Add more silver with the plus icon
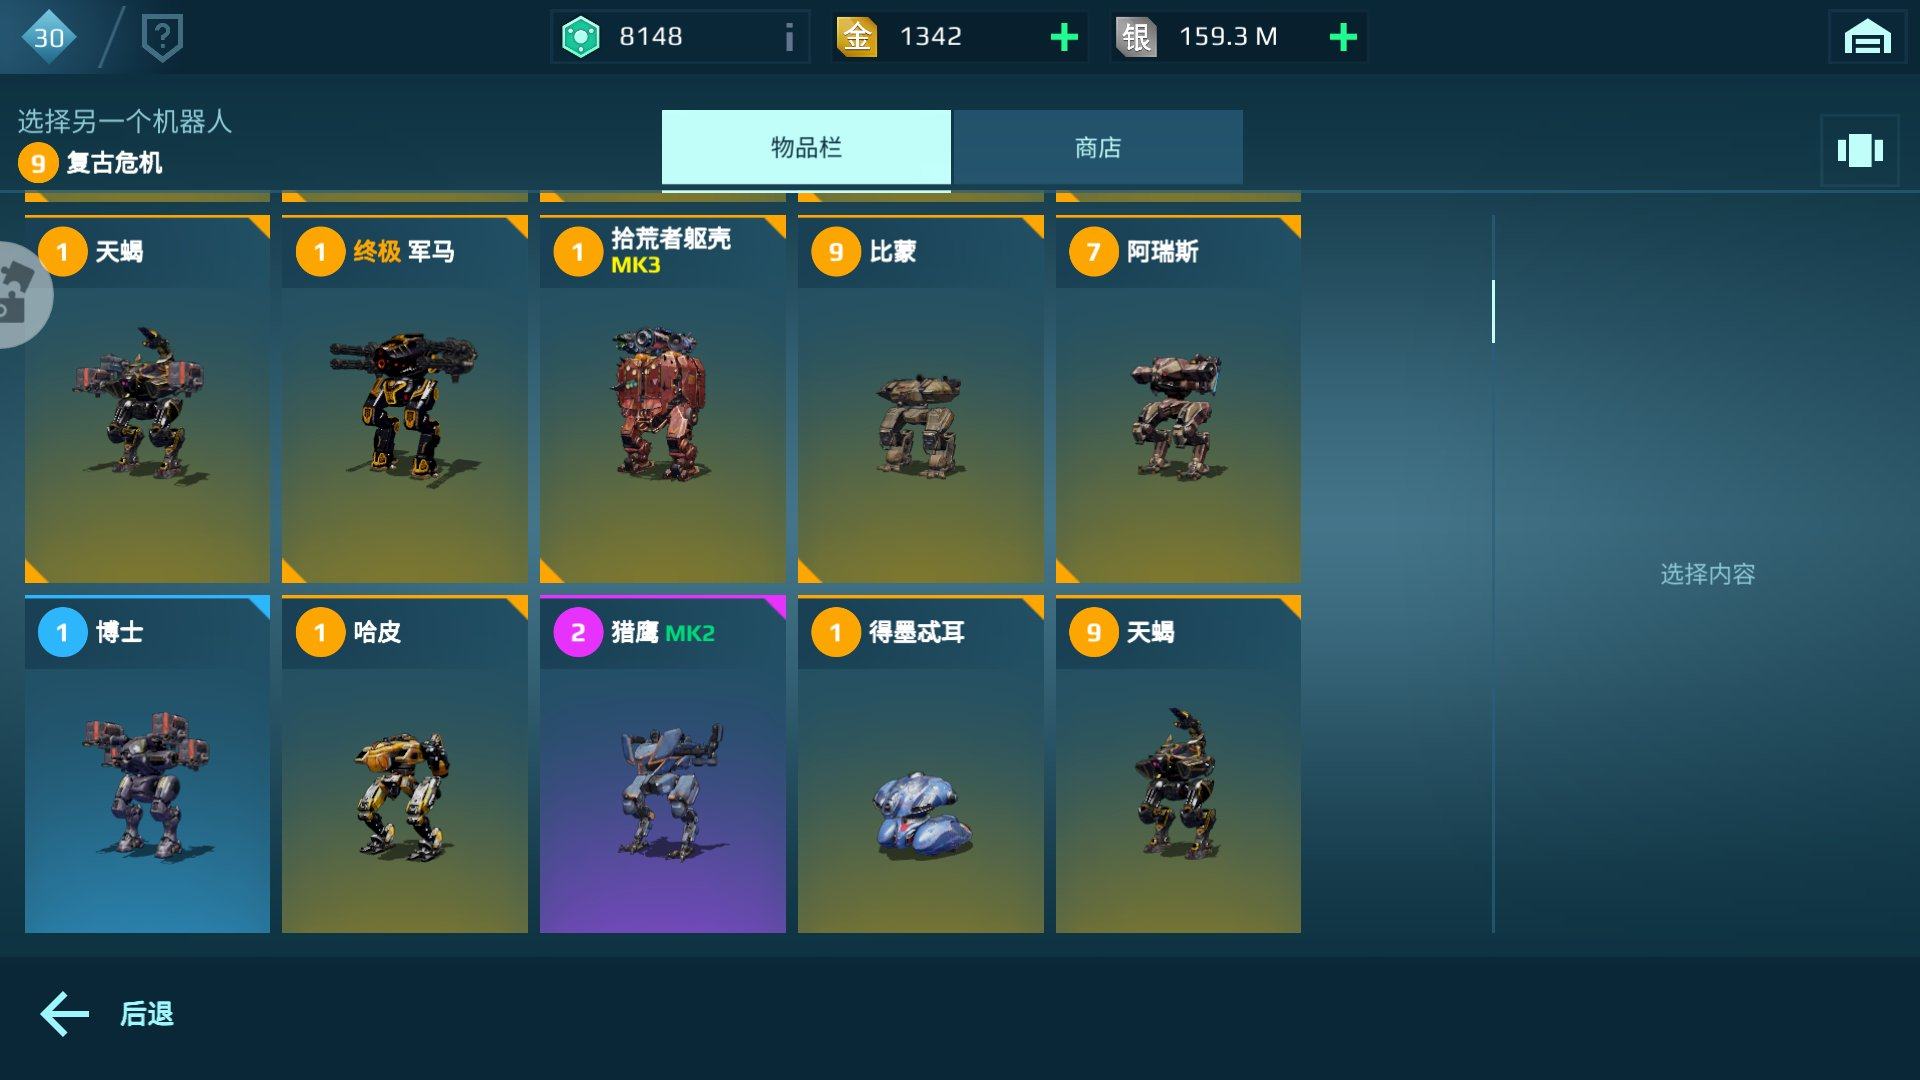Image resolution: width=1920 pixels, height=1080 pixels. pyautogui.click(x=1343, y=37)
